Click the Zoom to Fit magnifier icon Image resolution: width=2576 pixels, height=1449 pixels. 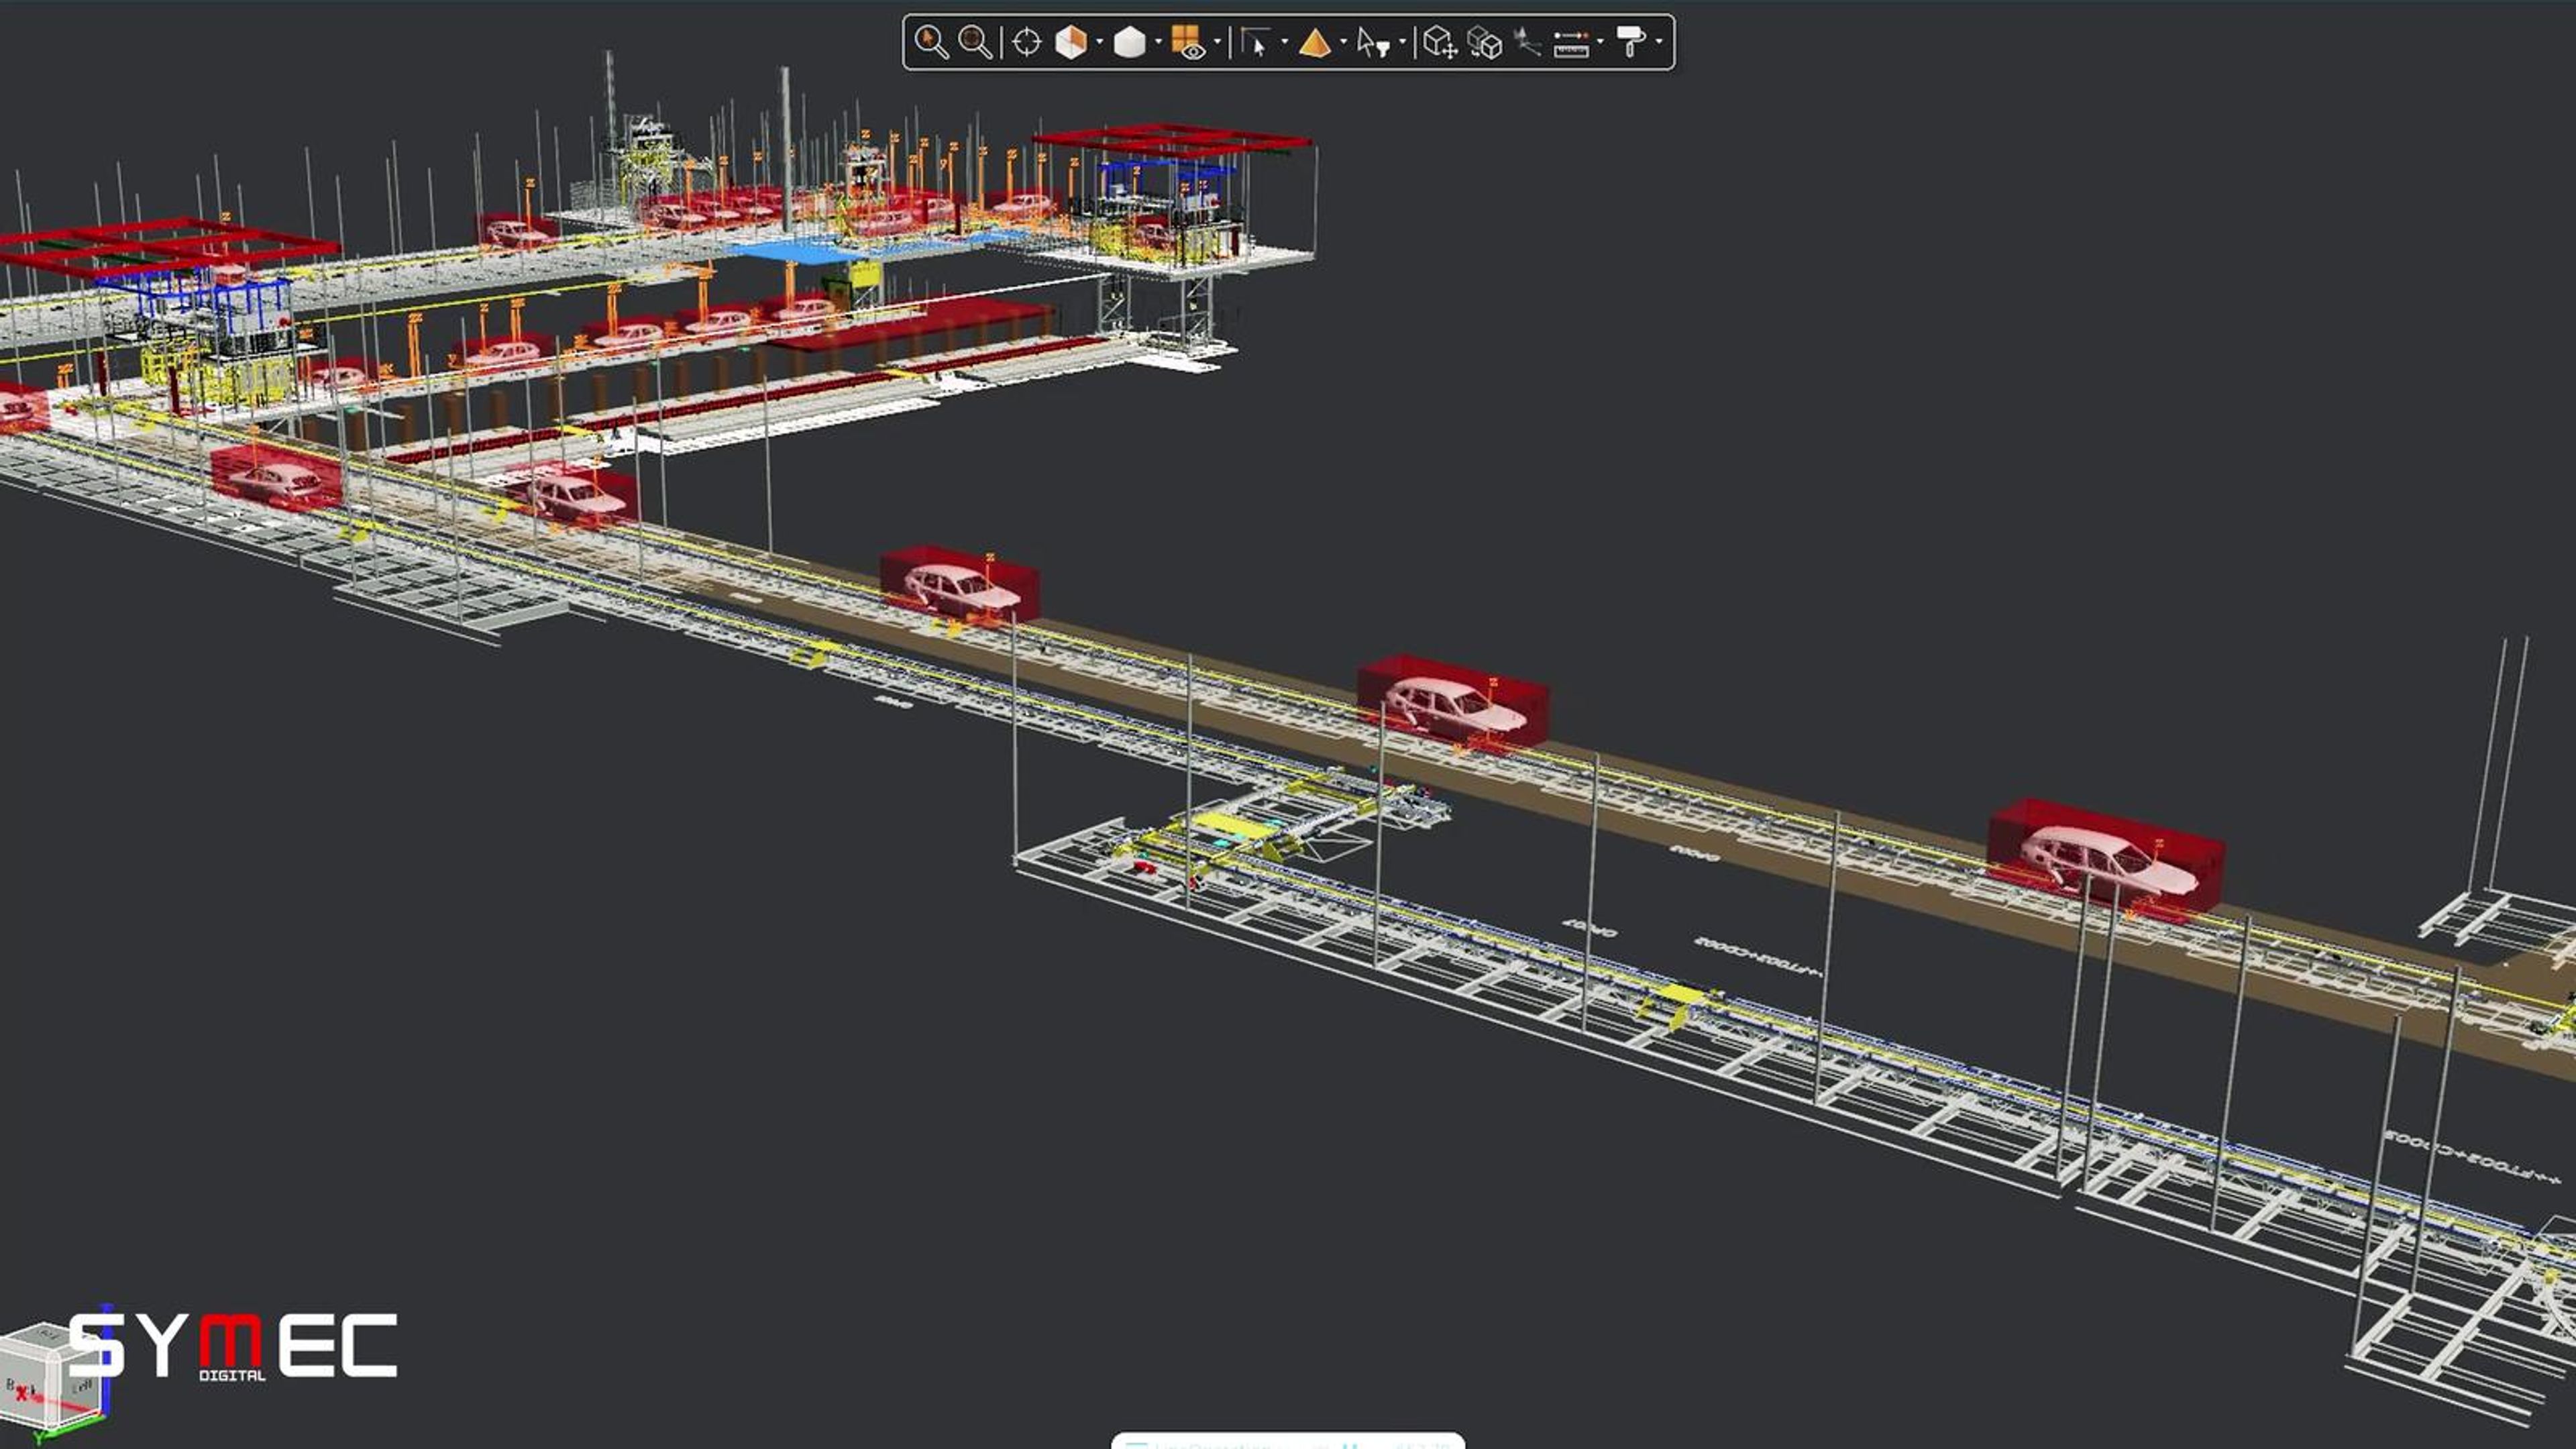tap(975, 42)
